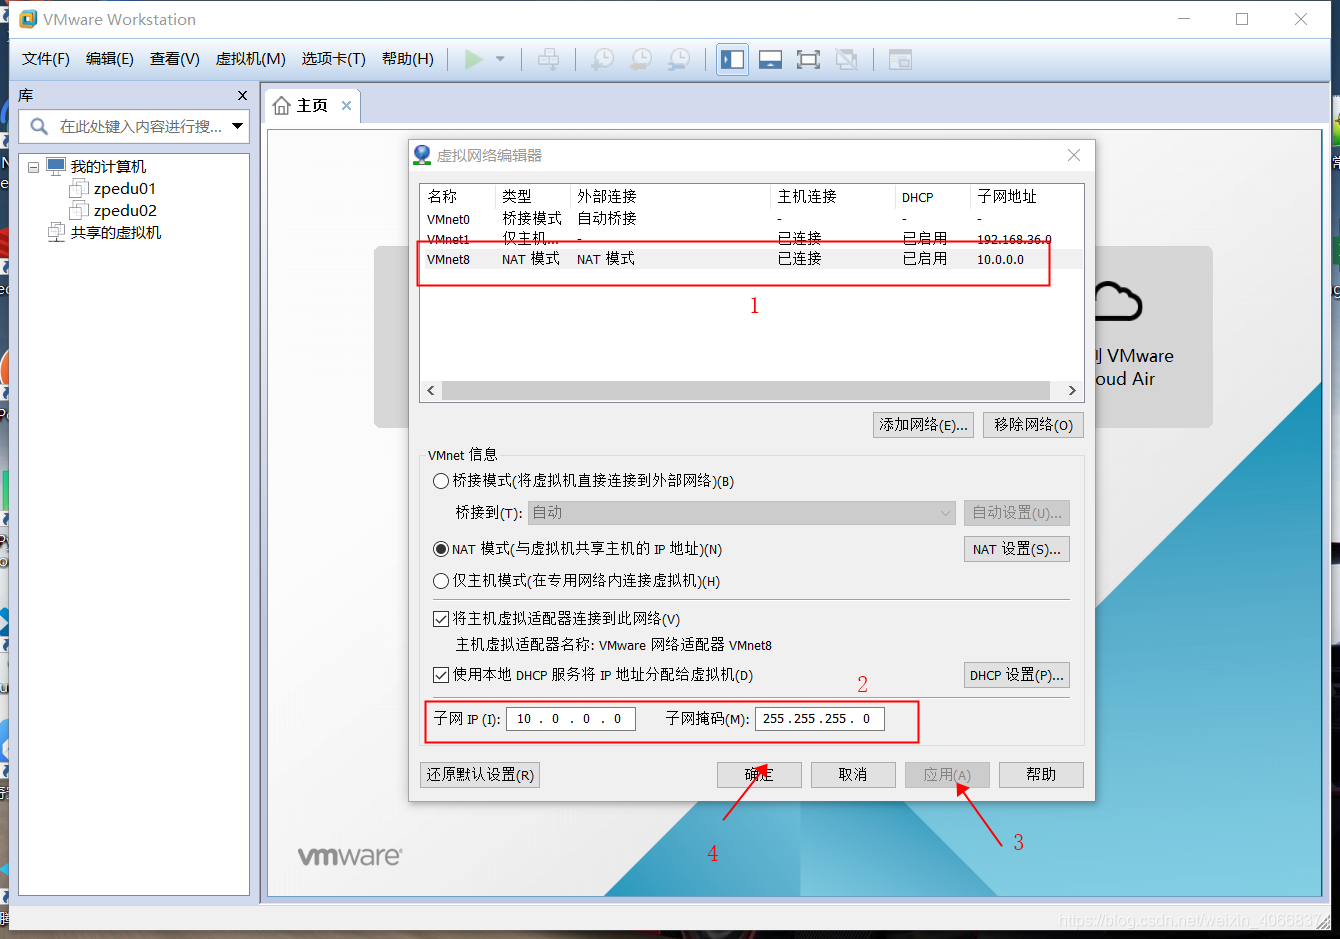The image size is (1340, 939).
Task: Close the 主页 tab
Action: click(x=346, y=105)
